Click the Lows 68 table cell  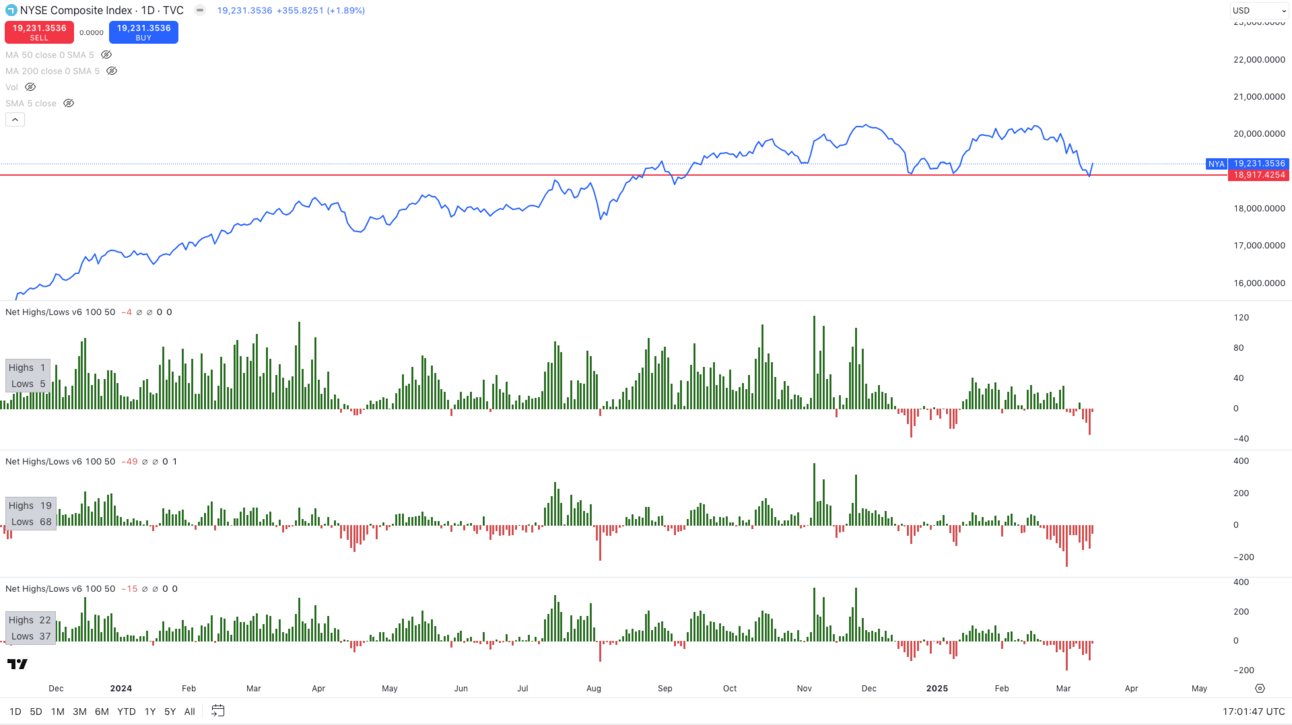tap(31, 522)
